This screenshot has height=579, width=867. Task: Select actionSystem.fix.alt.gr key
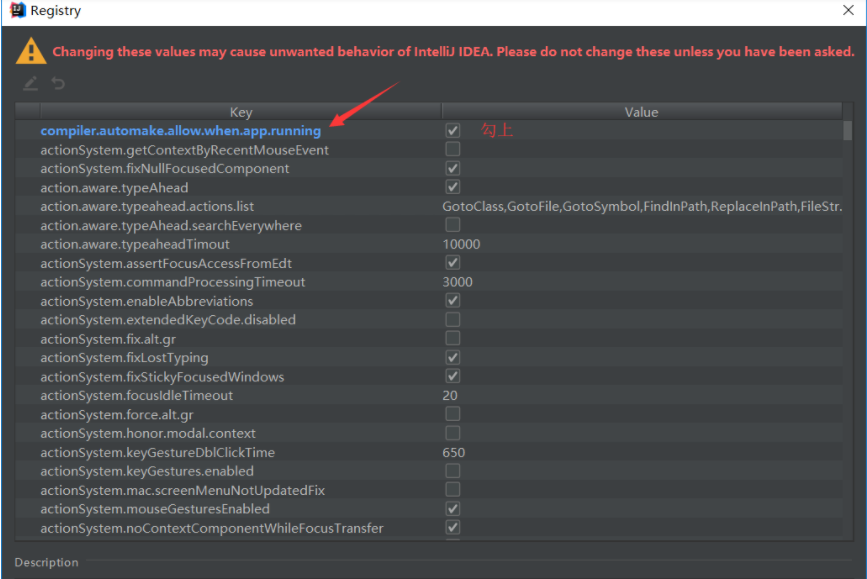(108, 339)
